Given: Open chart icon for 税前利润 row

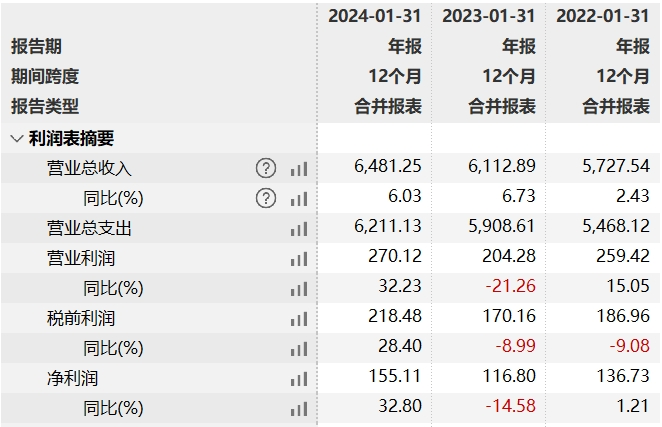Looking at the screenshot, I should coord(298,319).
